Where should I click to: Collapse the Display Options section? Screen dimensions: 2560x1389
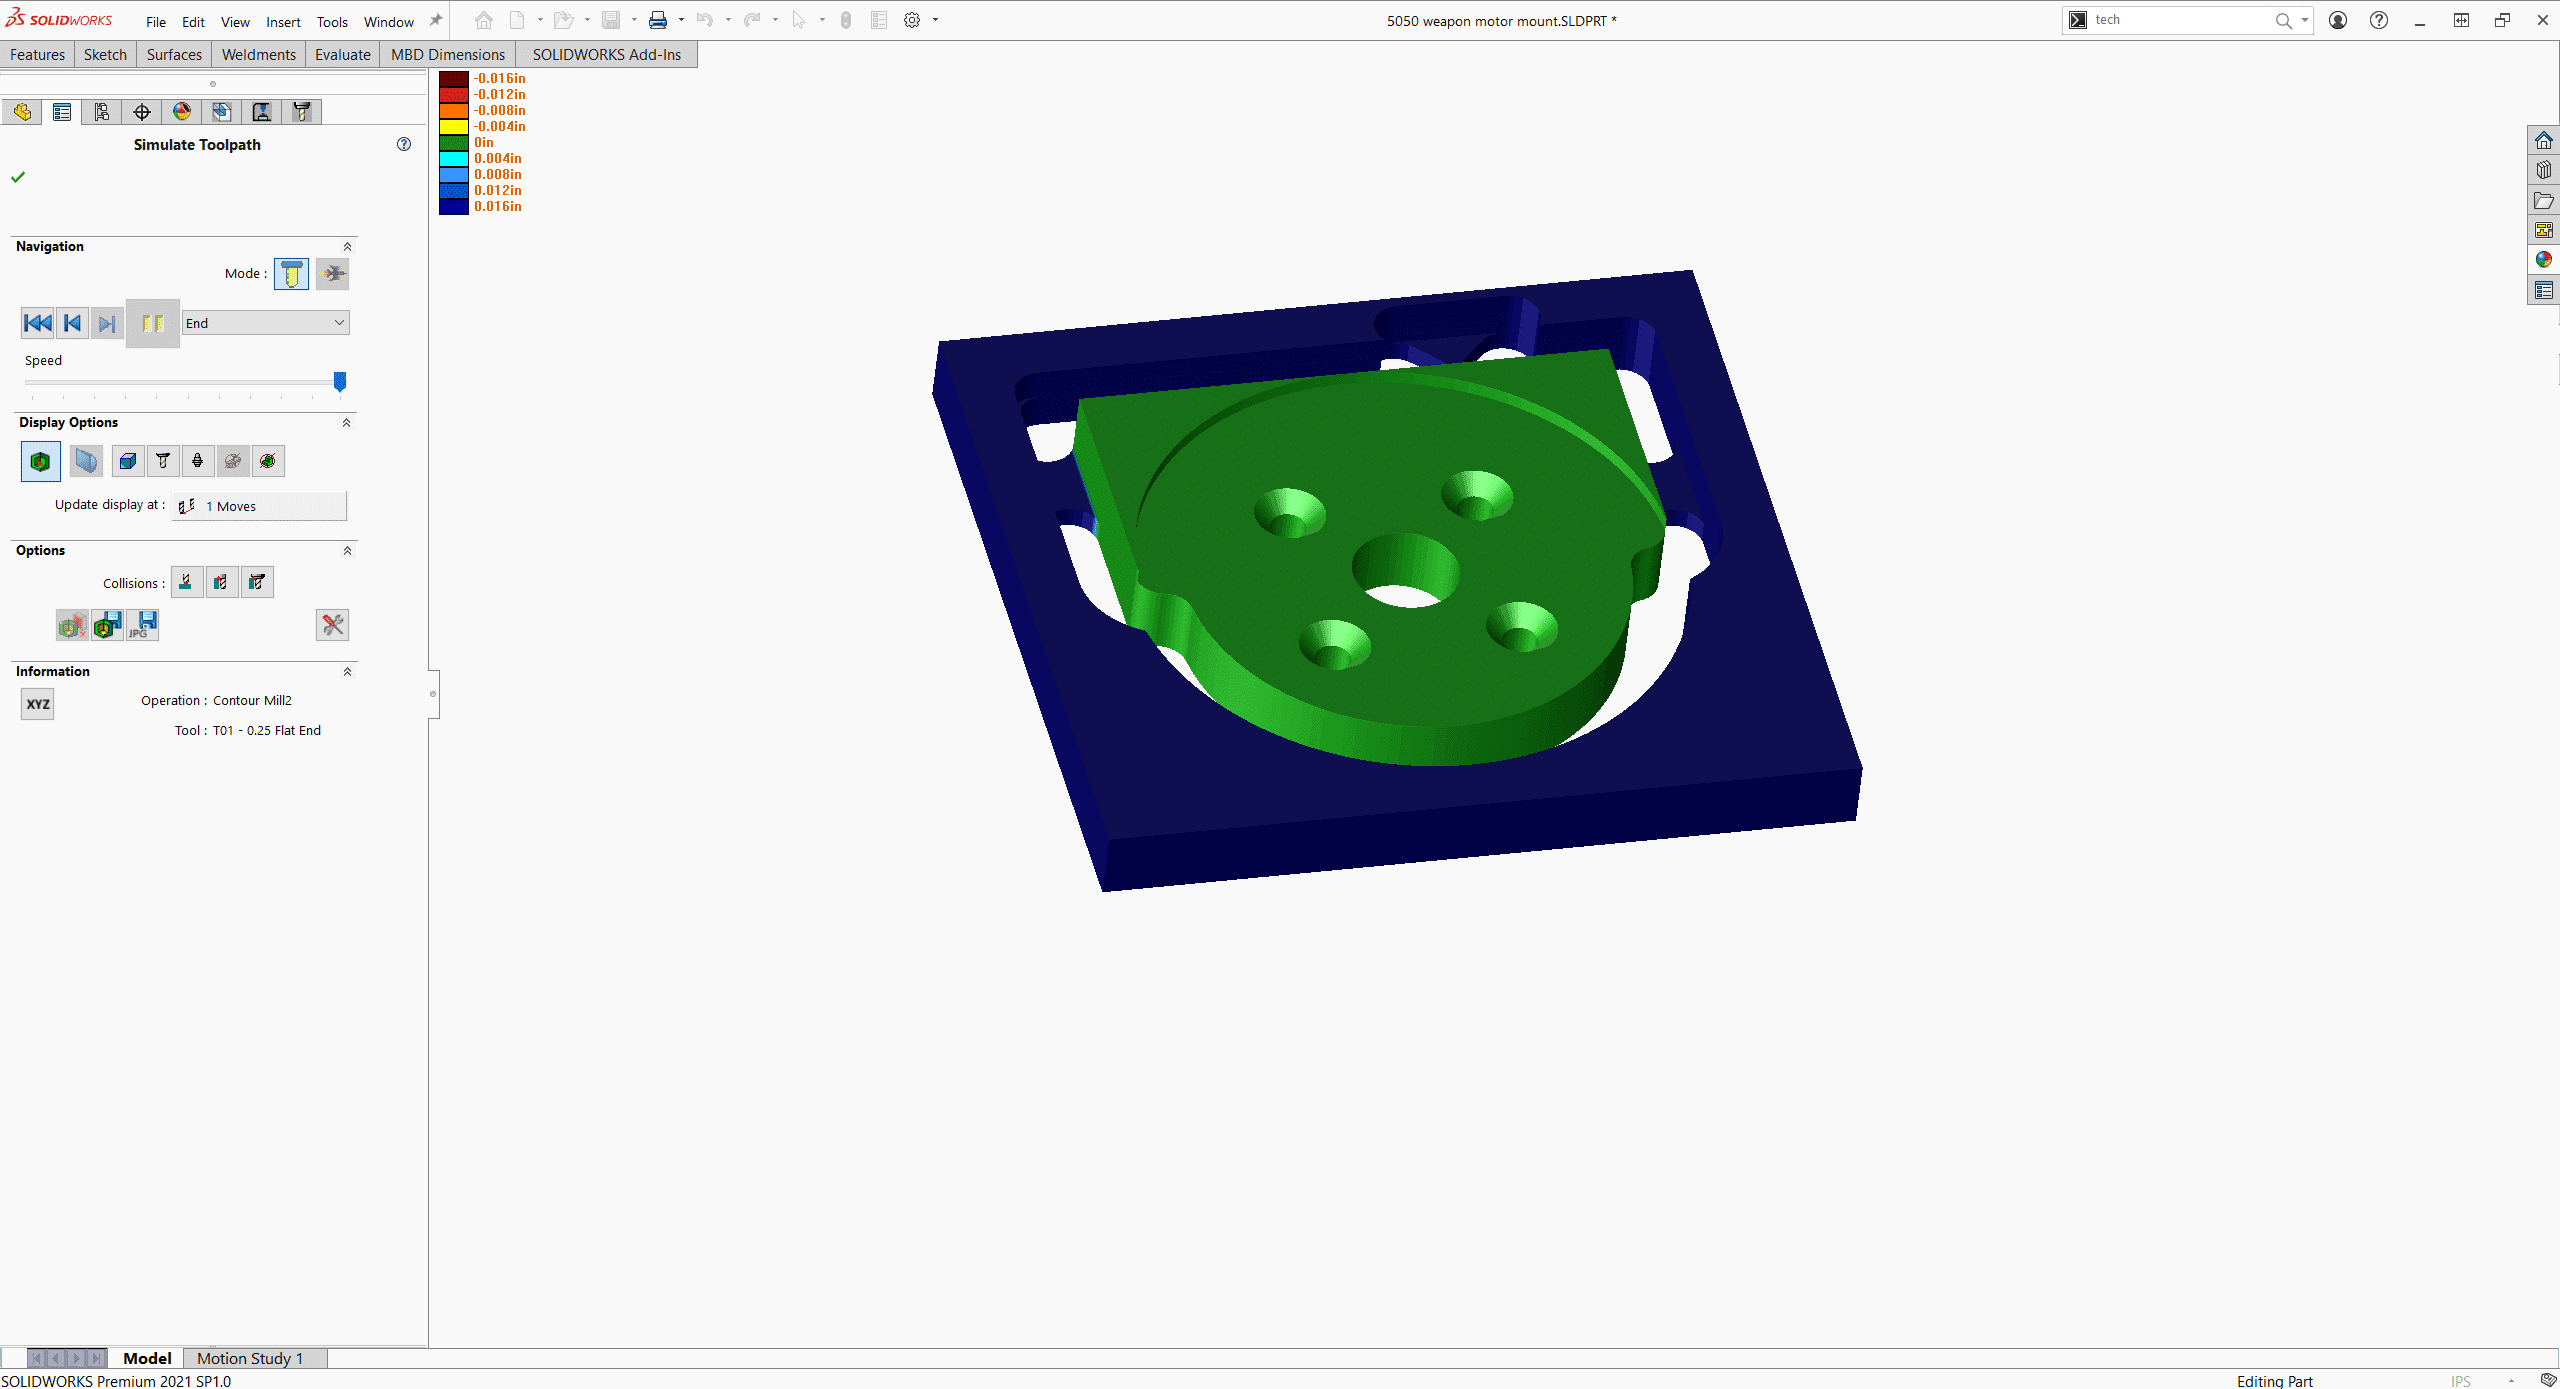(x=347, y=422)
